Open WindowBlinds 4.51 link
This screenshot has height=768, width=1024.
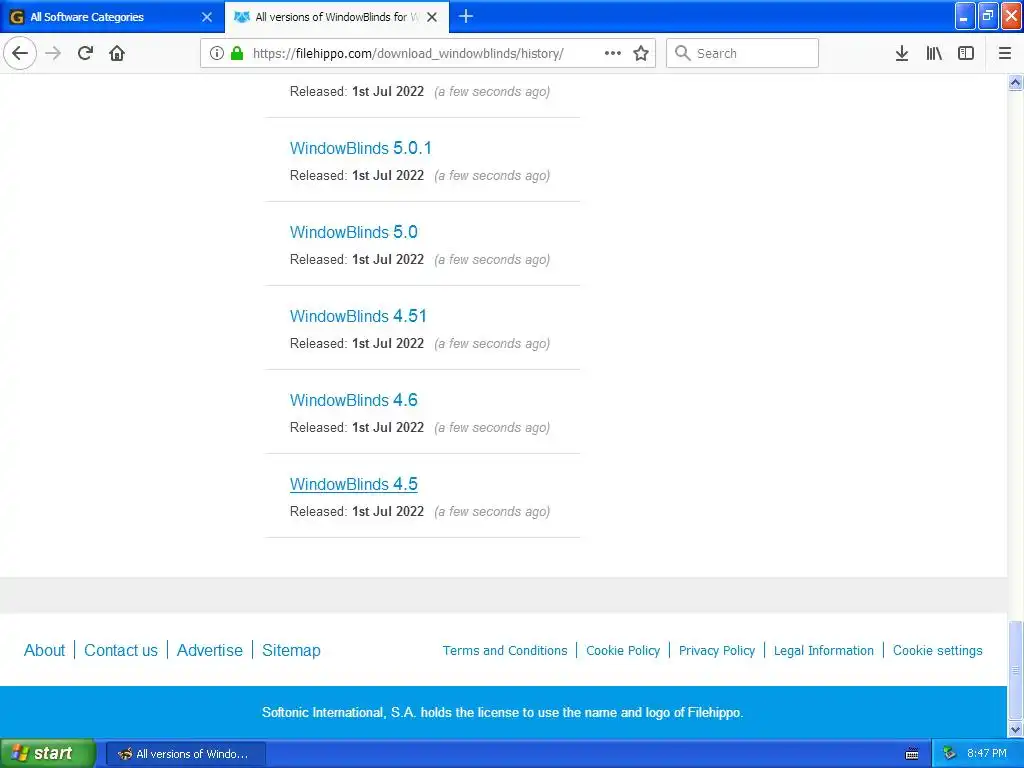pos(358,316)
